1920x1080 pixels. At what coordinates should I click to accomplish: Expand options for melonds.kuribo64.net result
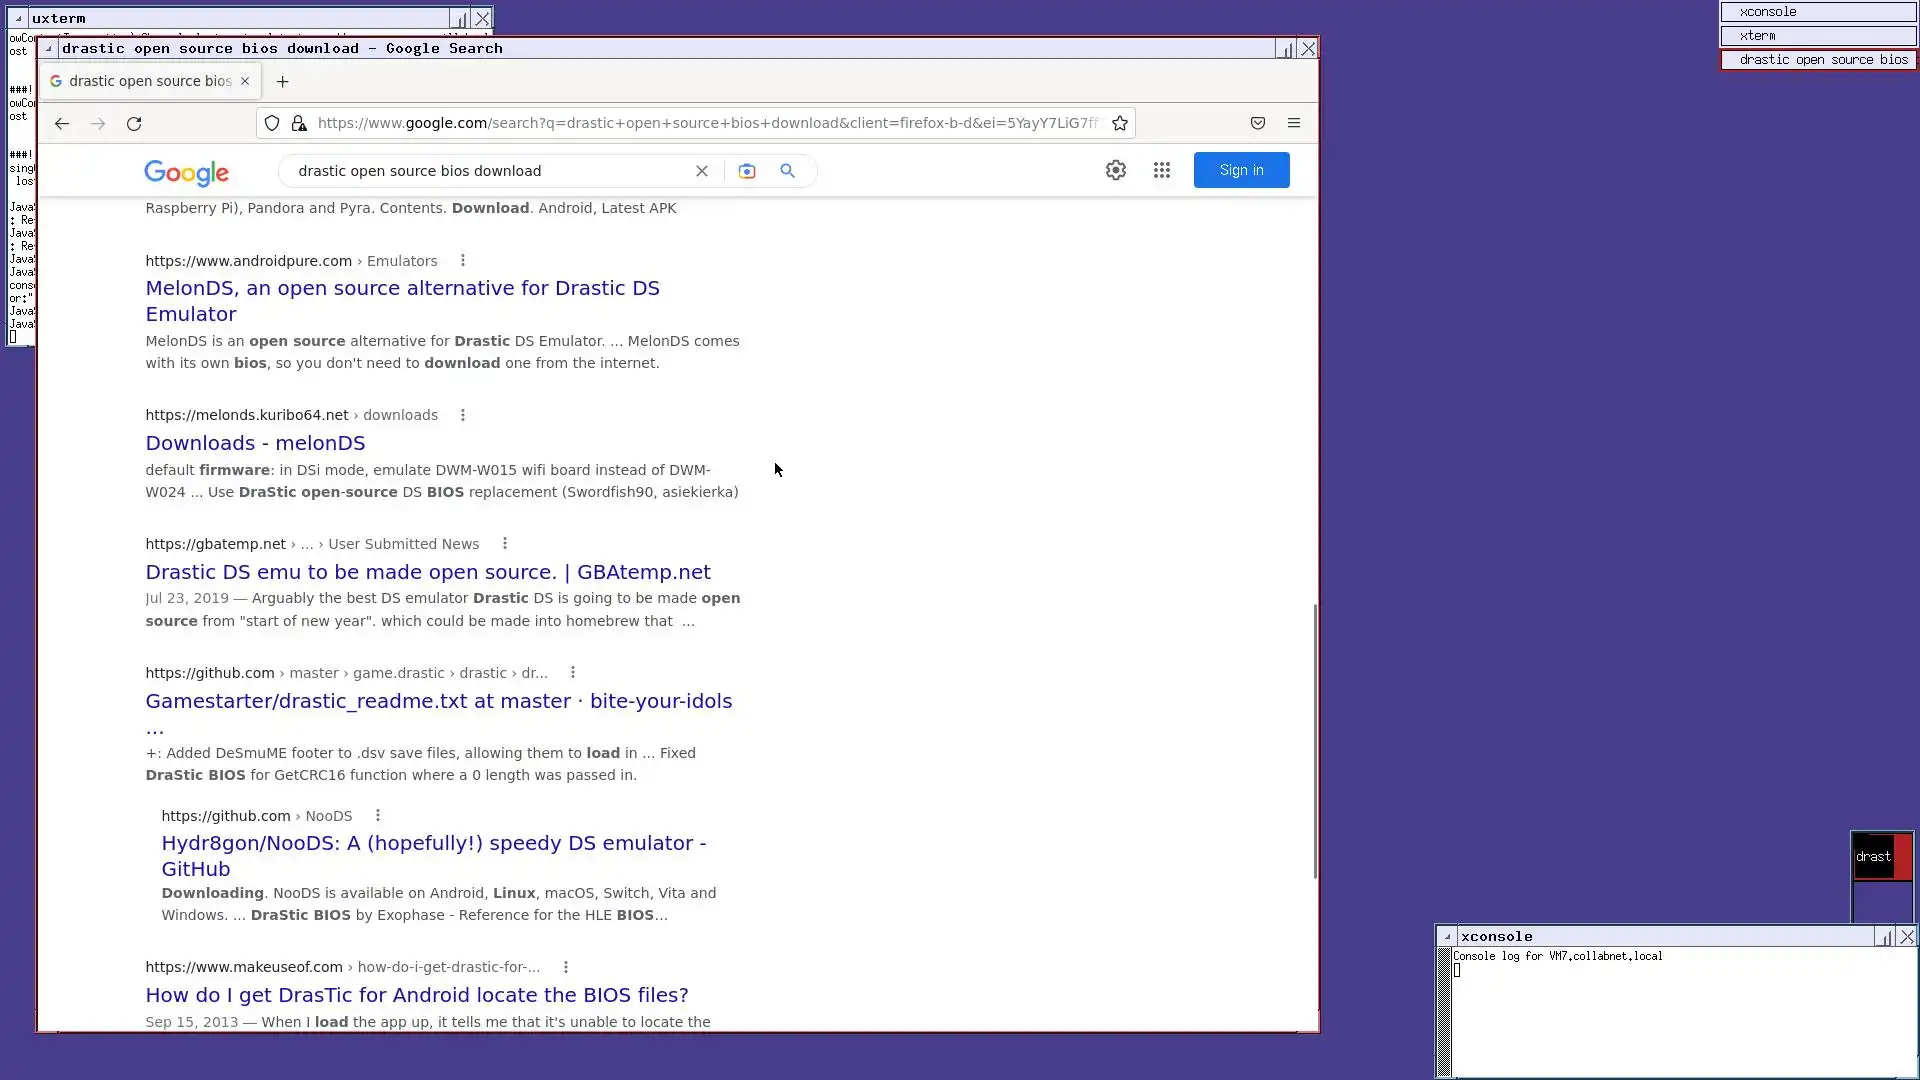(x=463, y=415)
